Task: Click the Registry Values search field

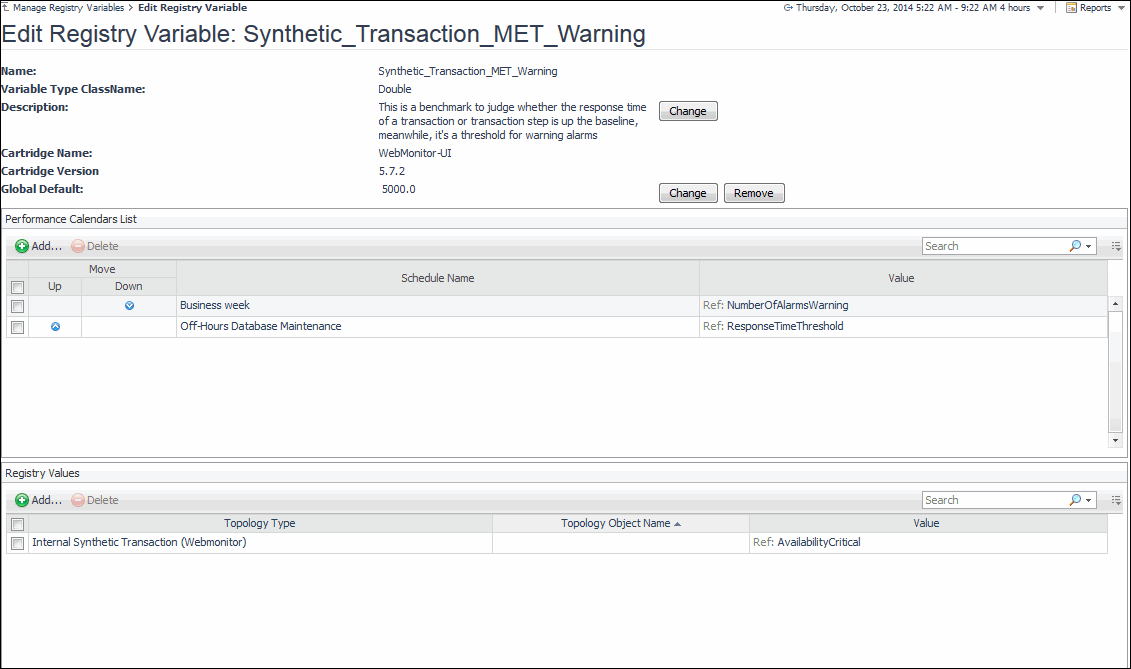Action: point(993,500)
